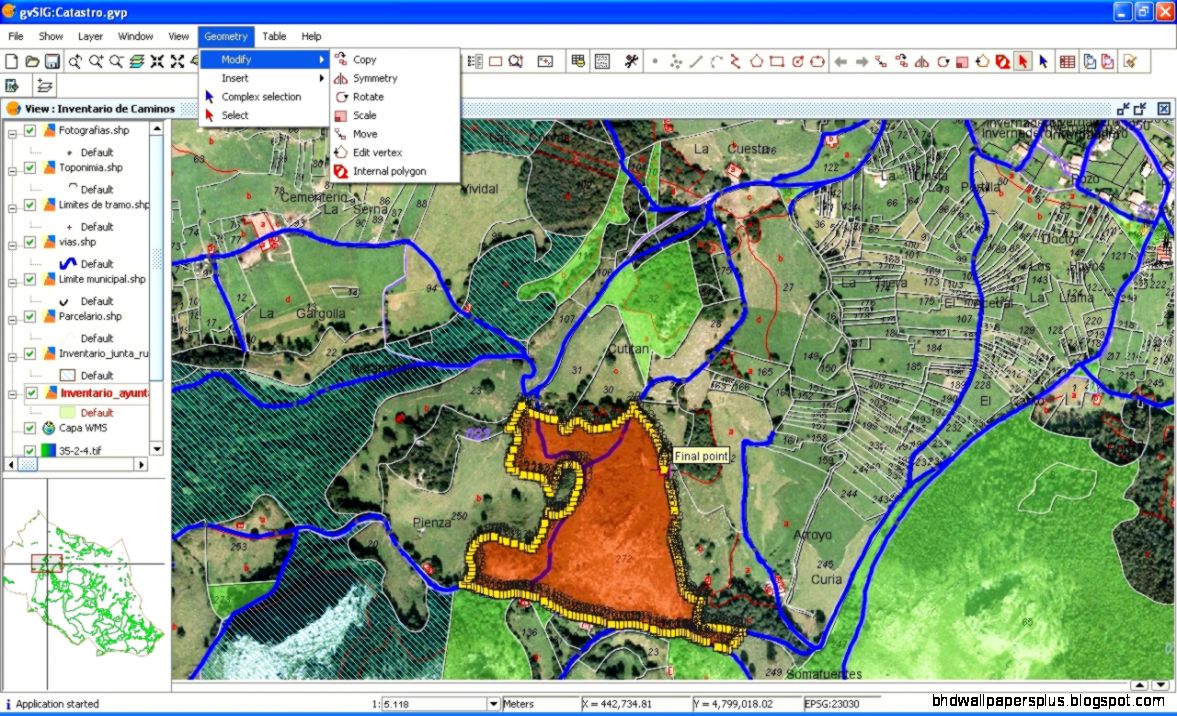
Task: Choose Edit vertex from the Modify submenu
Action: pos(376,152)
